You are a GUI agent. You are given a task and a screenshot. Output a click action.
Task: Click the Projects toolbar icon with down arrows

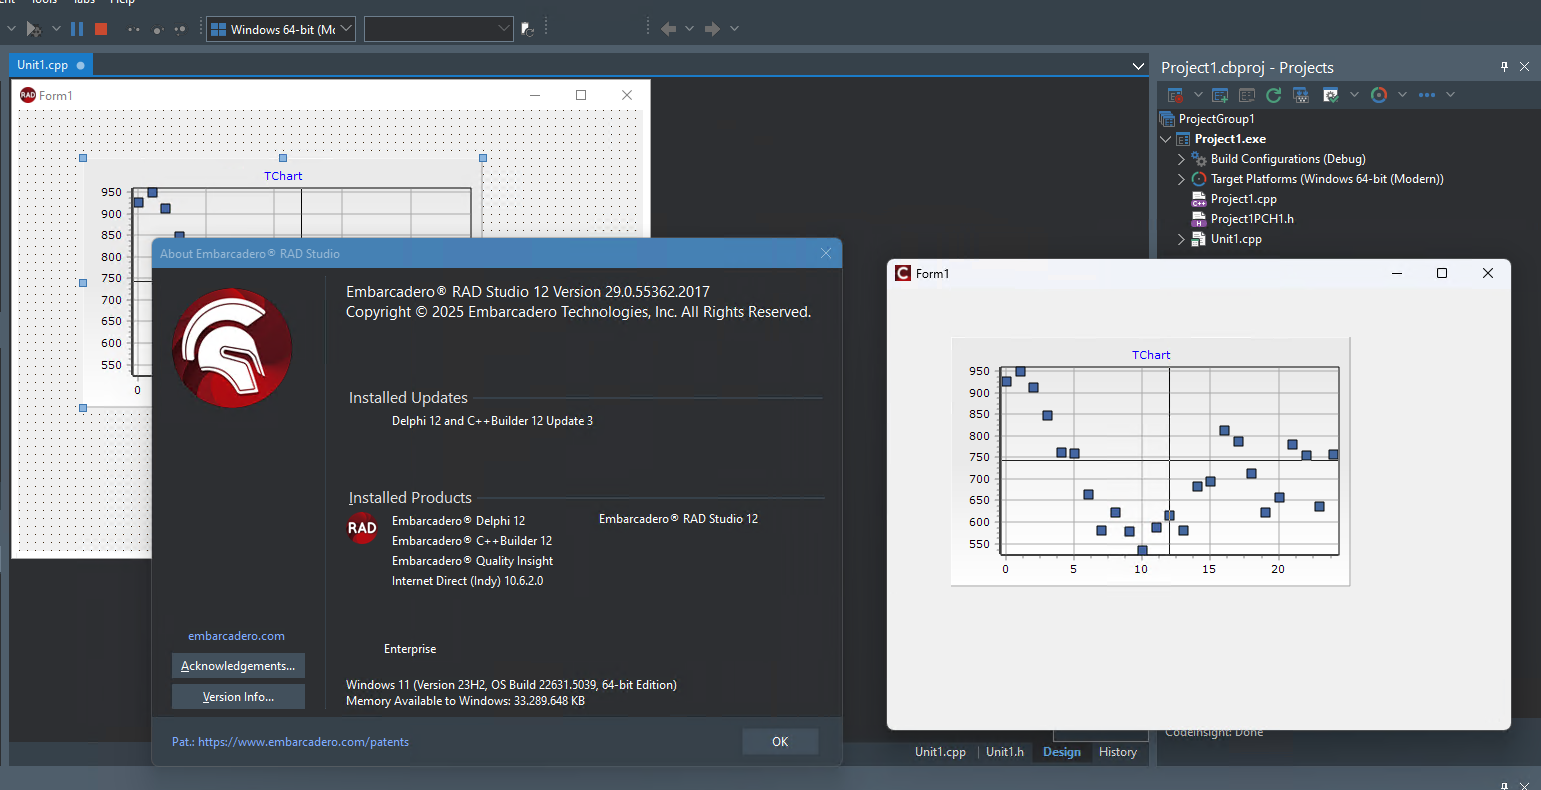(1301, 95)
